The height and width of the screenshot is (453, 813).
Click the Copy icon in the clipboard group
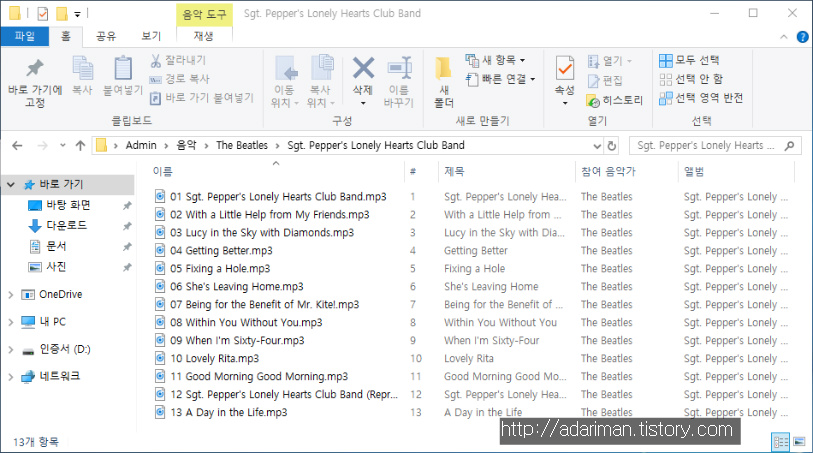click(x=82, y=68)
